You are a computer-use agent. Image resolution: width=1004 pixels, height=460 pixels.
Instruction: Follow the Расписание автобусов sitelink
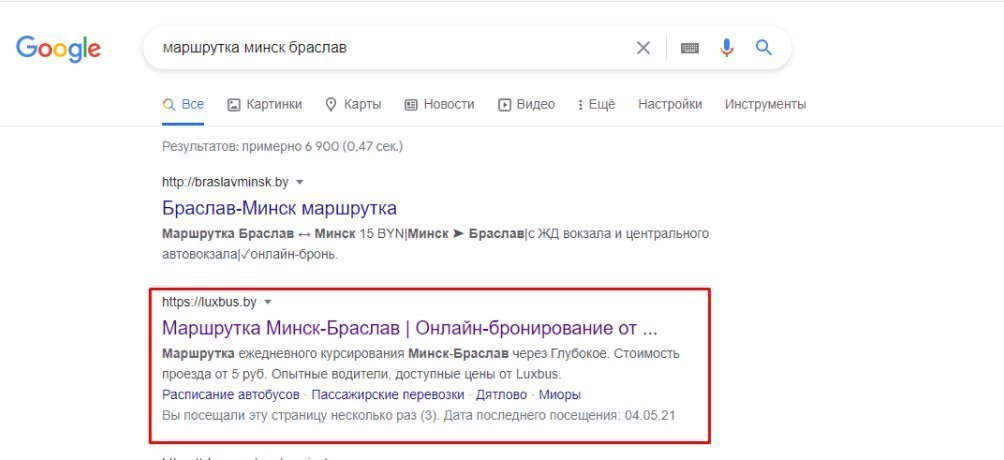point(230,395)
